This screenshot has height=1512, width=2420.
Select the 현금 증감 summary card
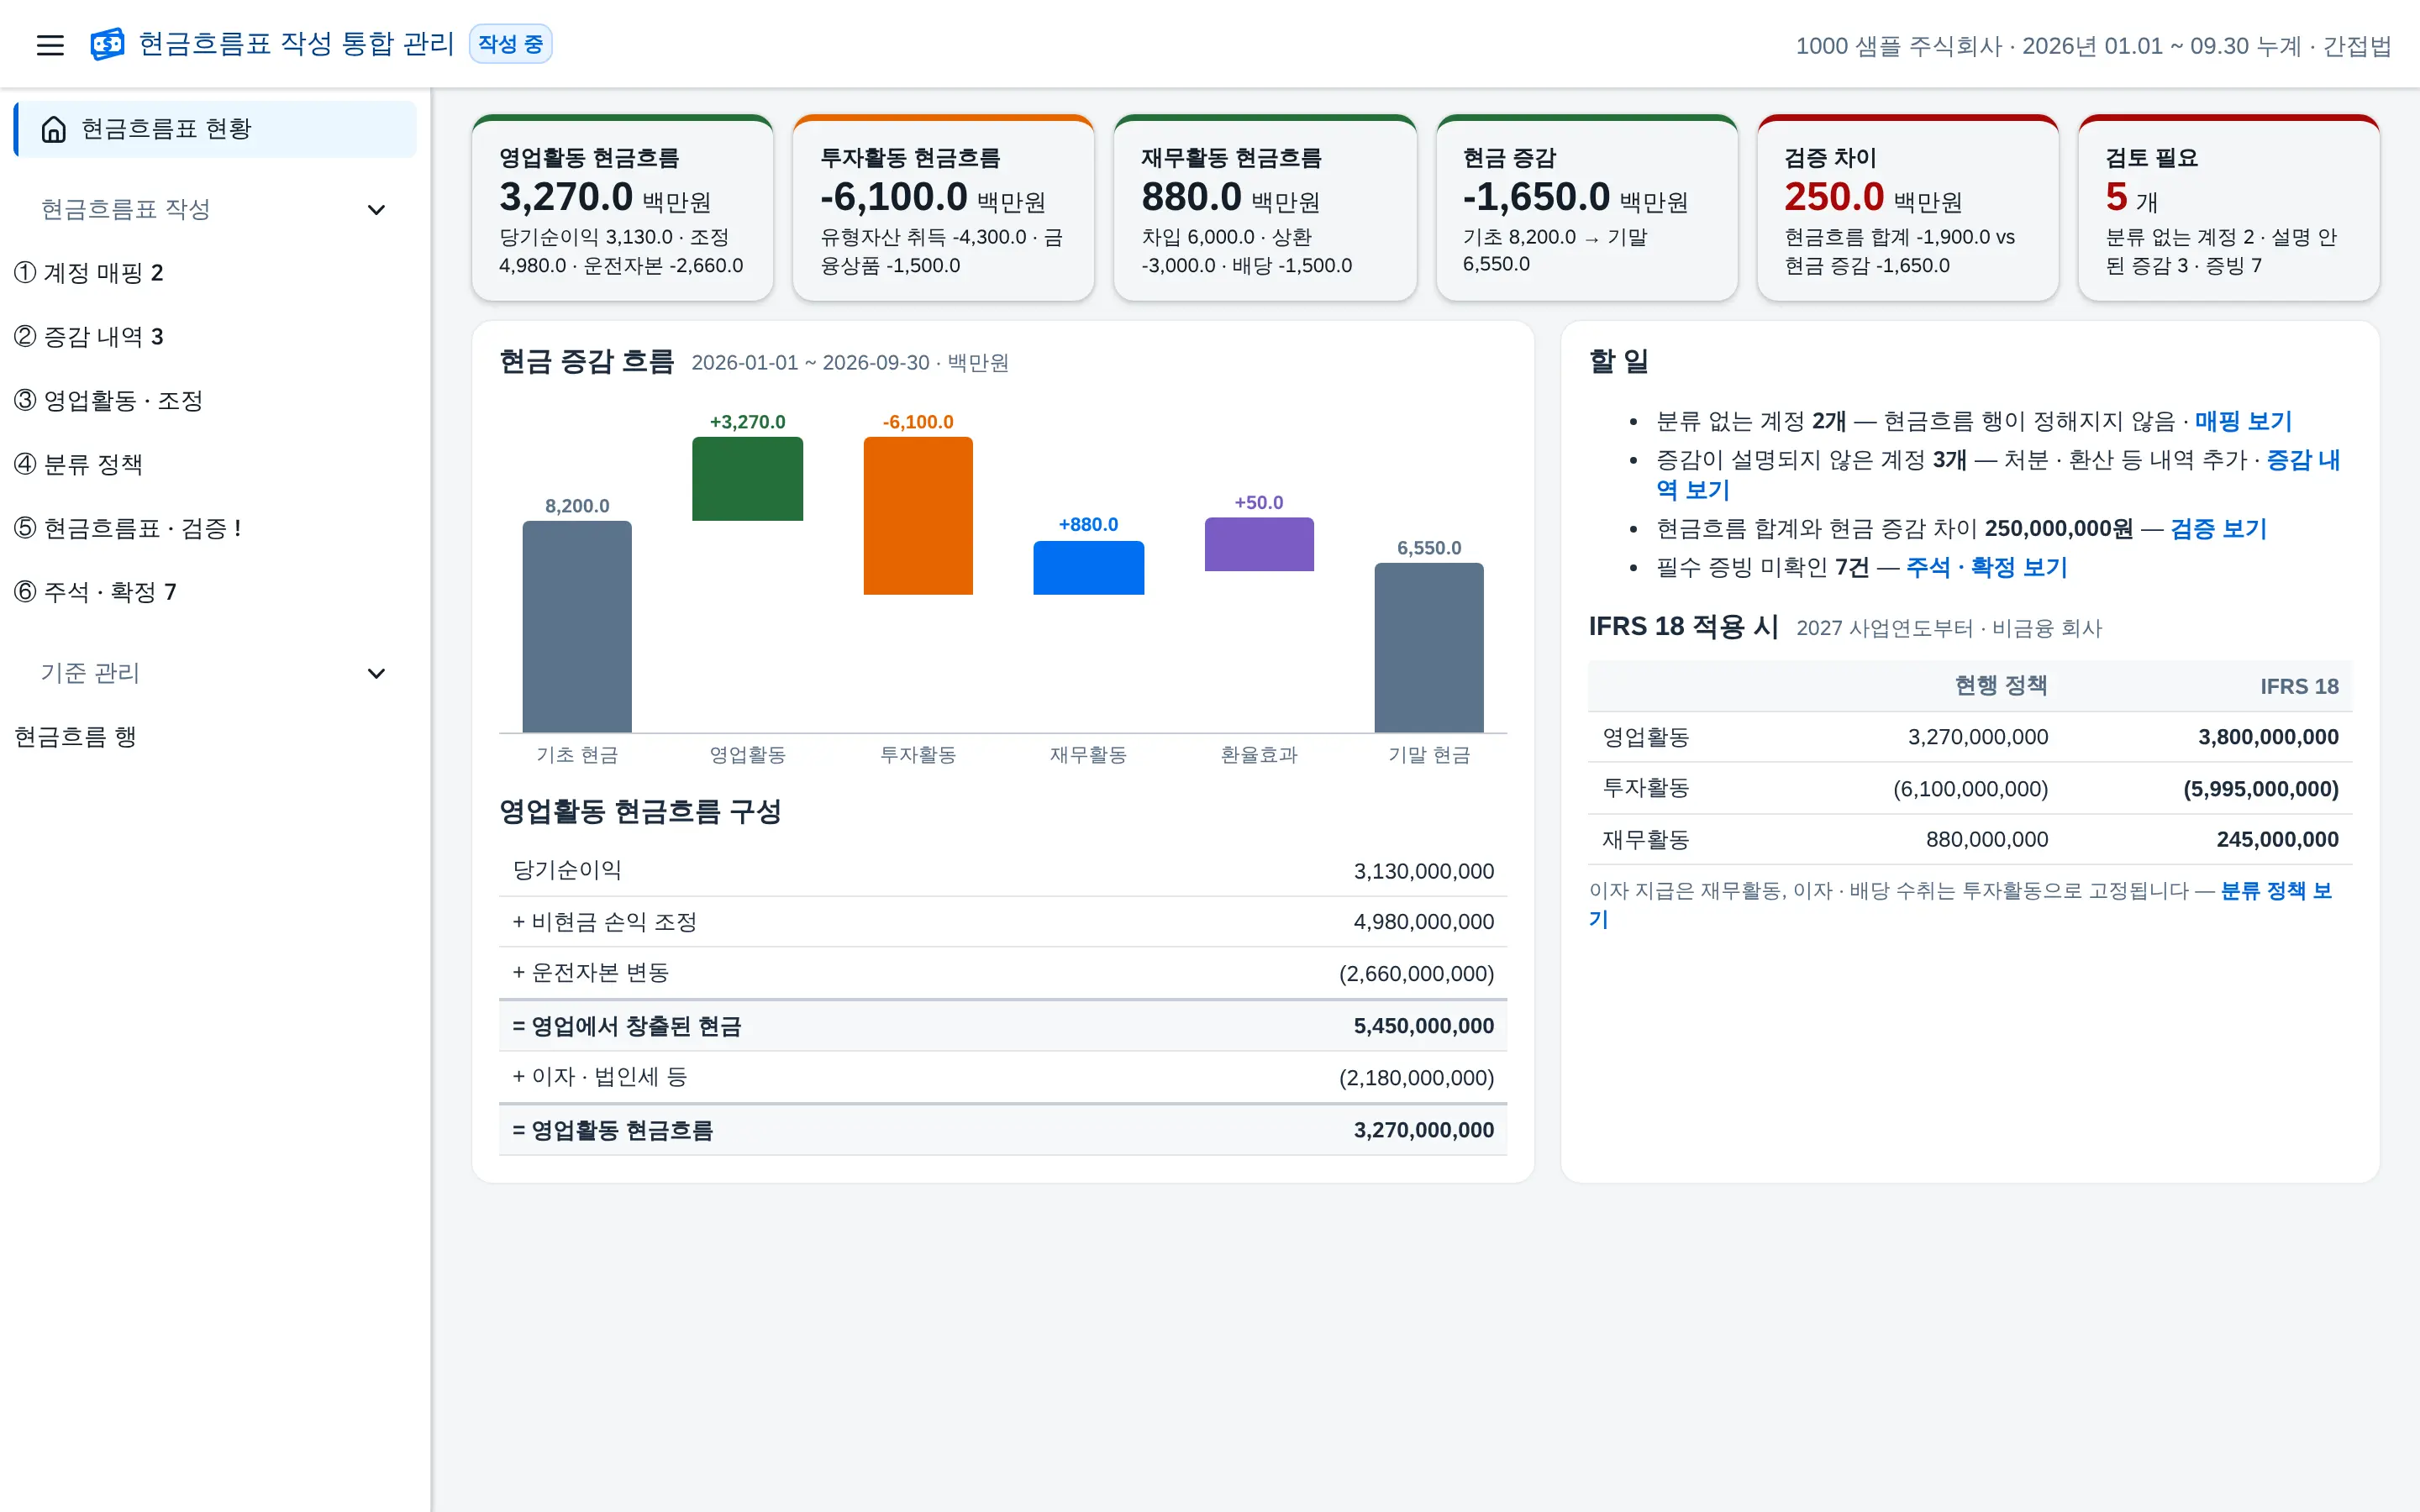pos(1586,208)
